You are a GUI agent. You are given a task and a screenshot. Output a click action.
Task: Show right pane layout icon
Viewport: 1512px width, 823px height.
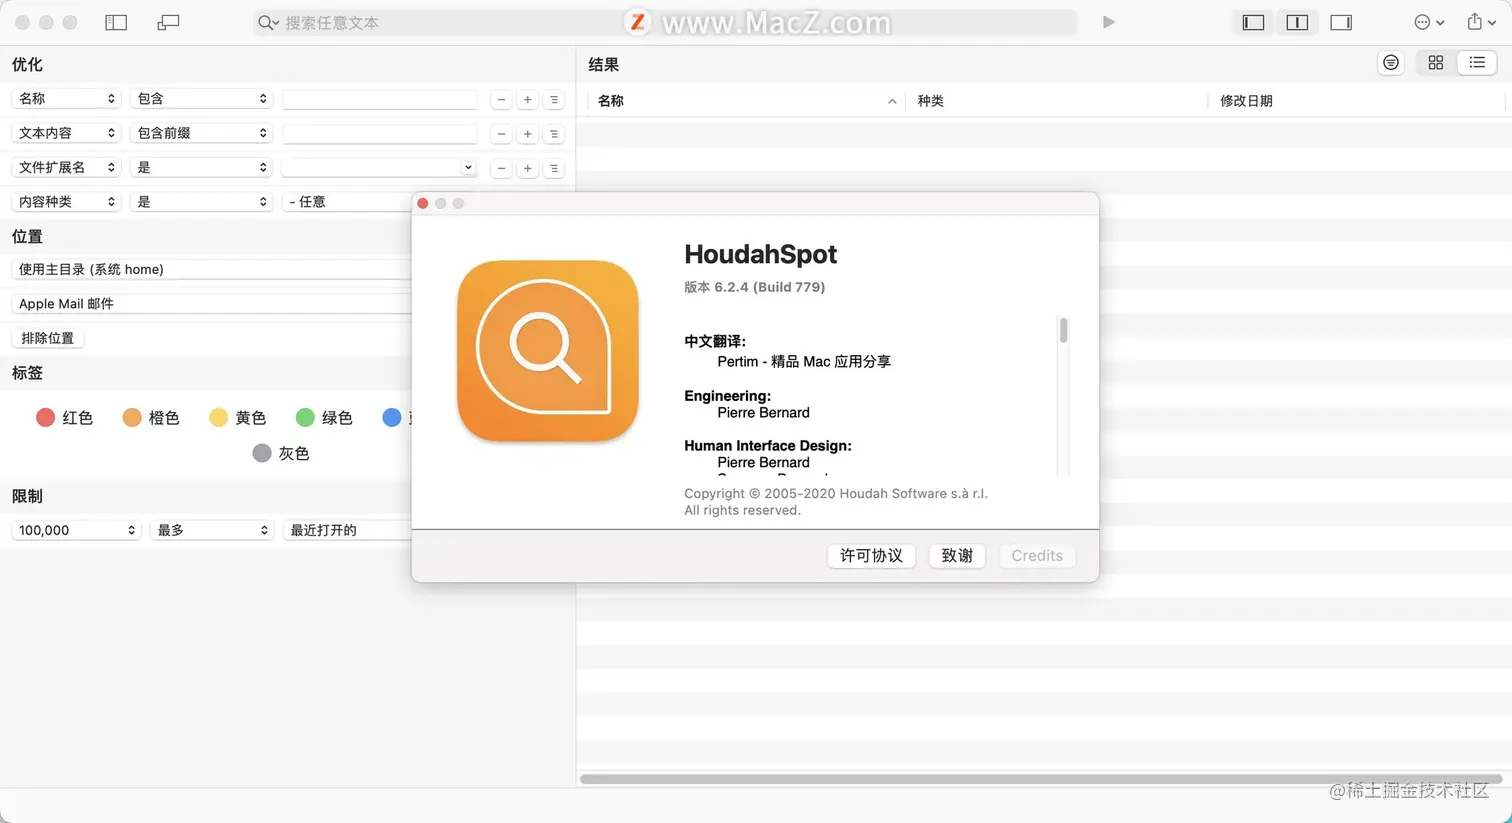click(x=1341, y=22)
